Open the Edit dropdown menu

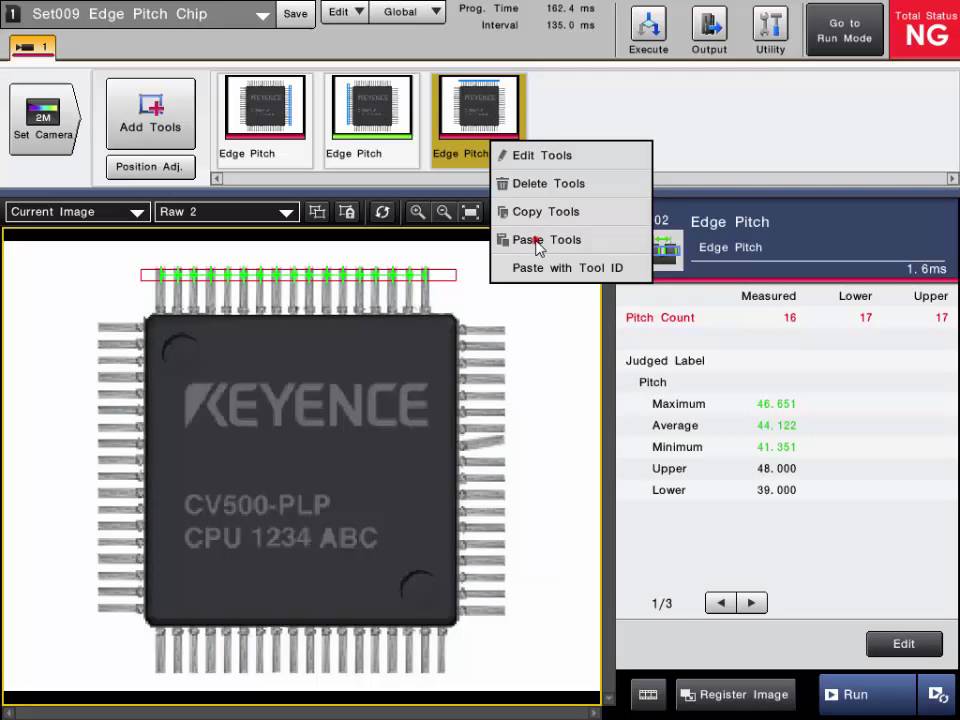coord(345,12)
